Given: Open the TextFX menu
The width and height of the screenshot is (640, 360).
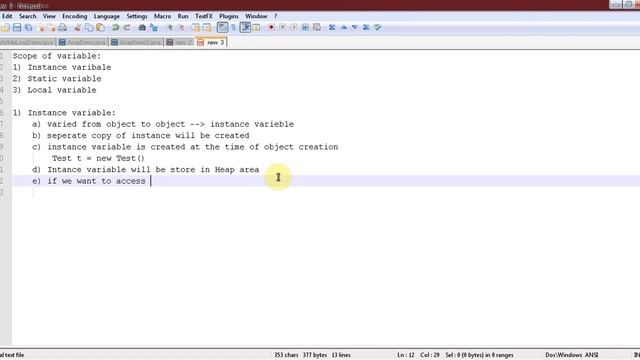Looking at the screenshot, I should tap(204, 16).
